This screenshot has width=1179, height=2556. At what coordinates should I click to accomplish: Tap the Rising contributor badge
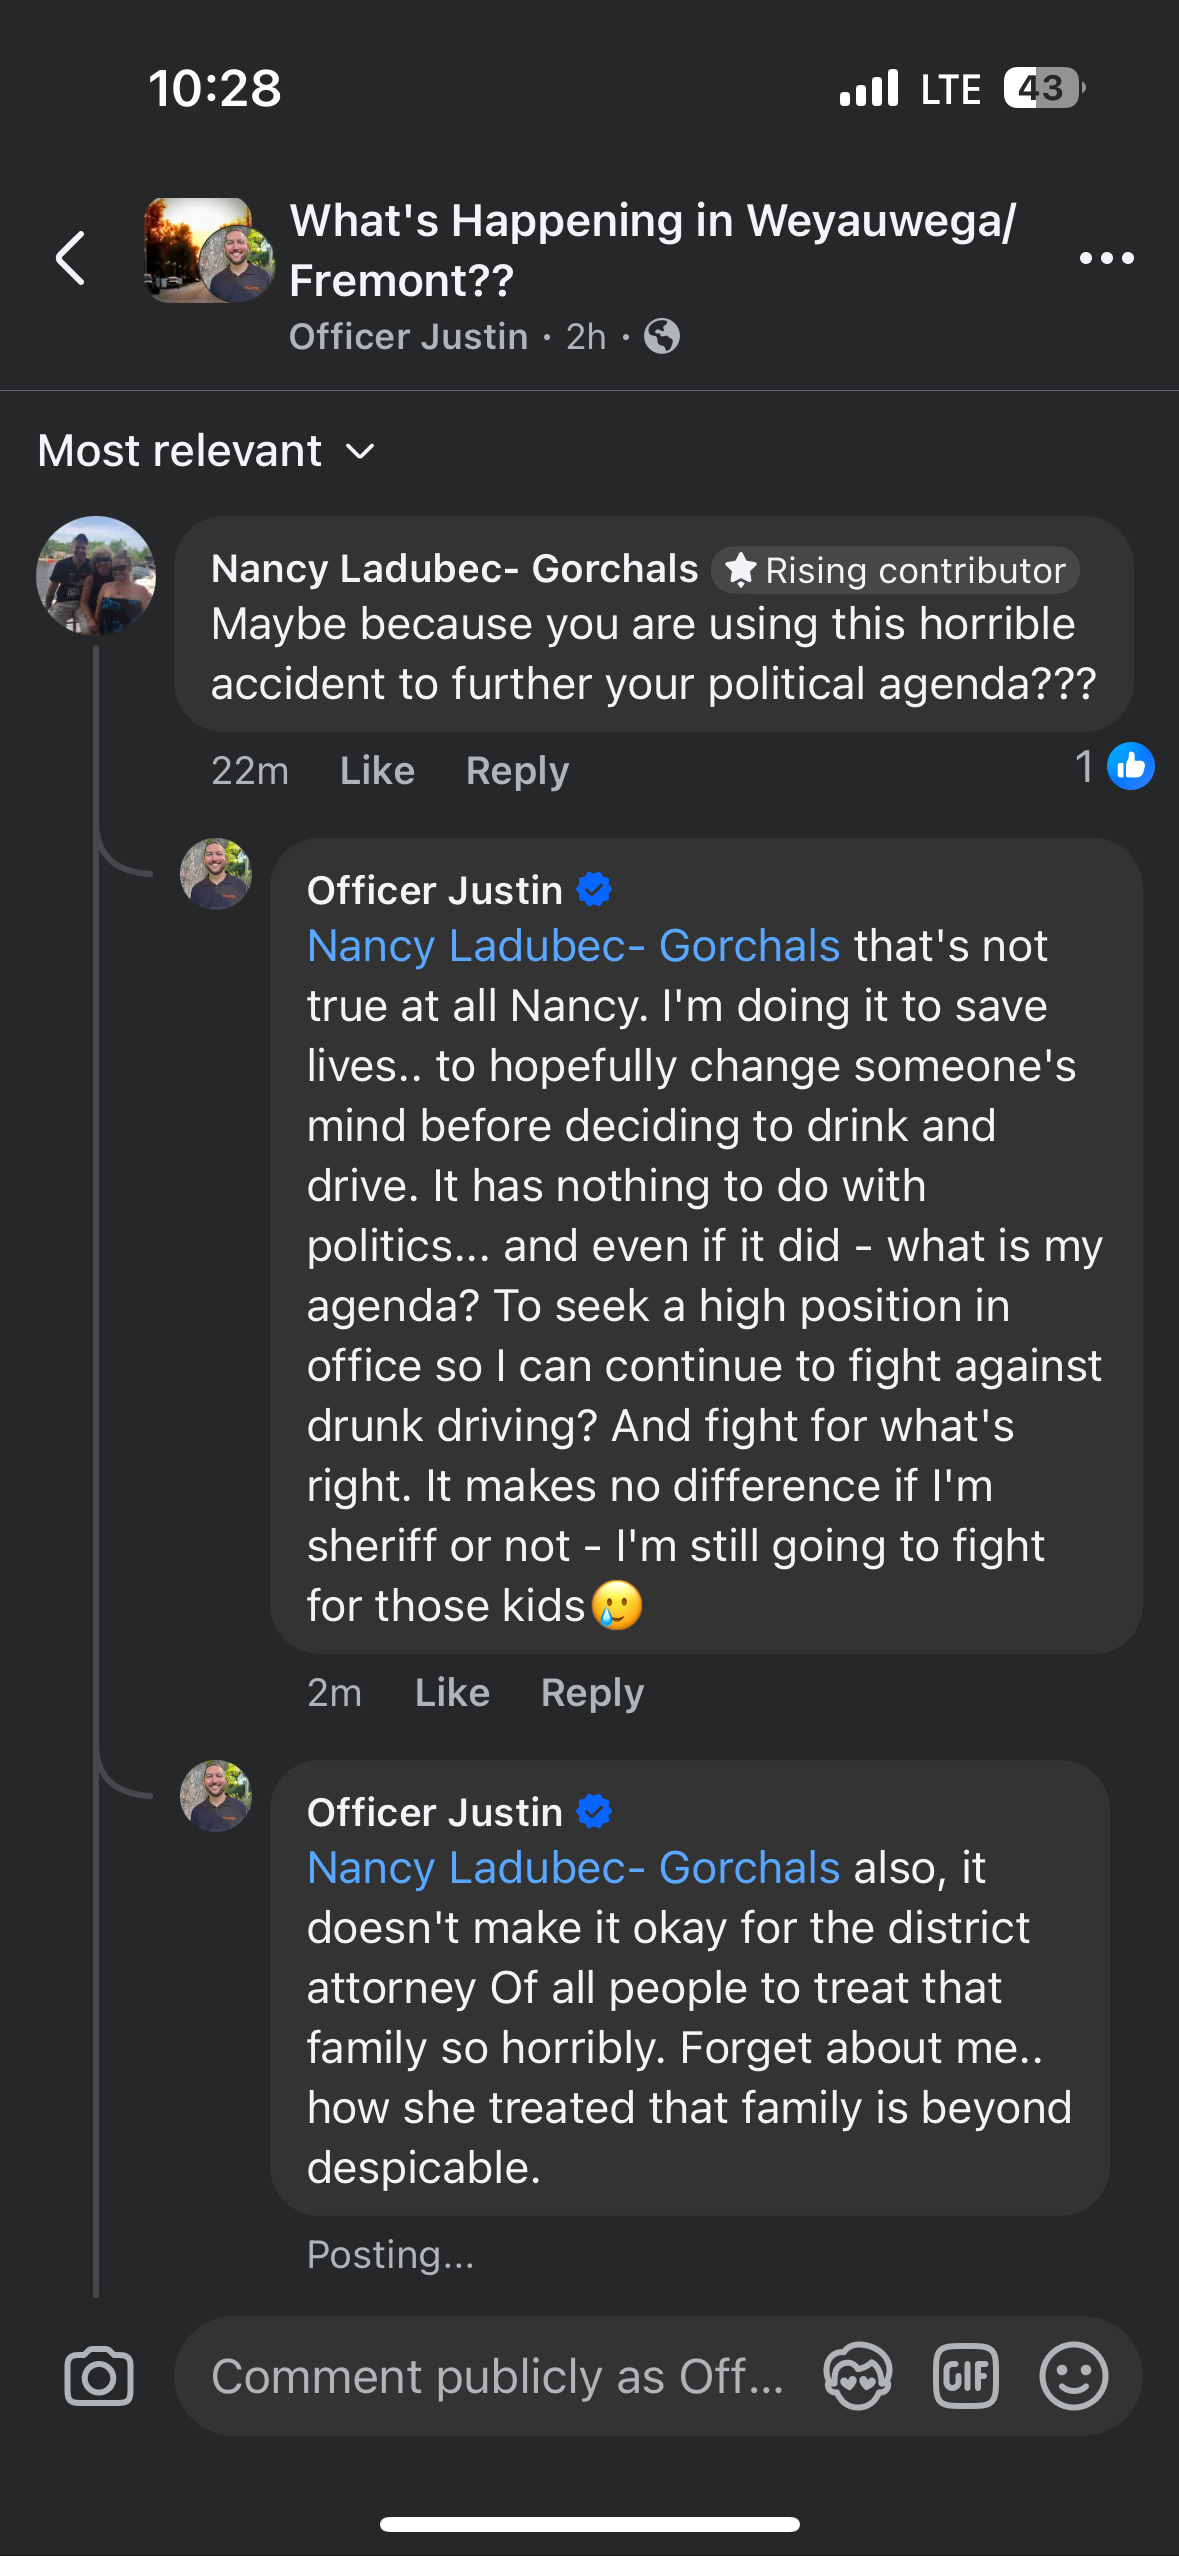895,570
